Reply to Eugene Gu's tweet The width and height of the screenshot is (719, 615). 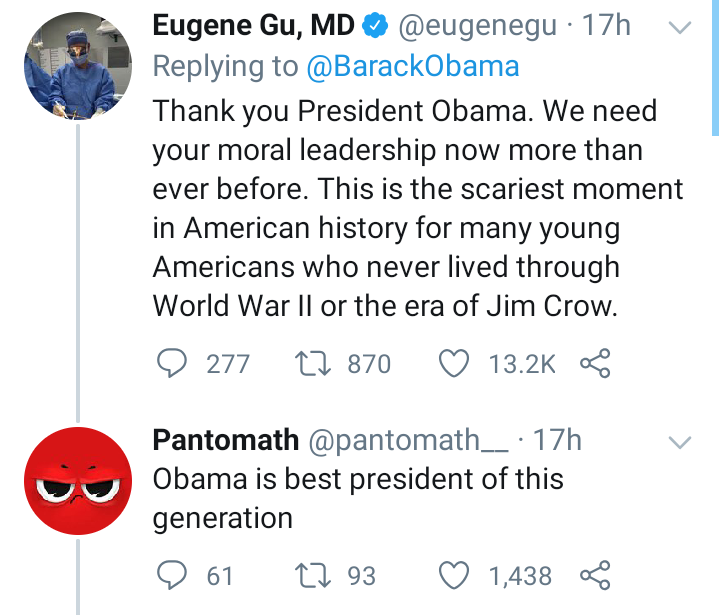coord(174,364)
